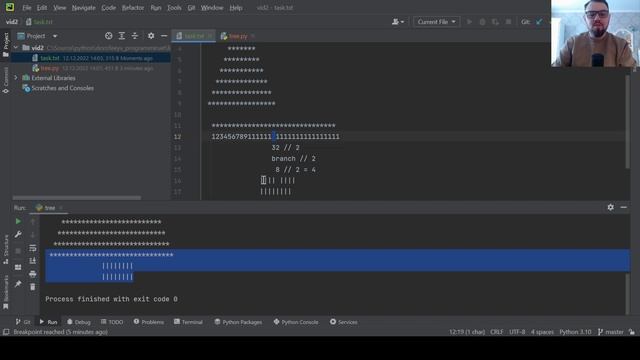Toggle scroll to end of console
Image resolution: width=640 pixels, height=360 pixels.
point(33,260)
